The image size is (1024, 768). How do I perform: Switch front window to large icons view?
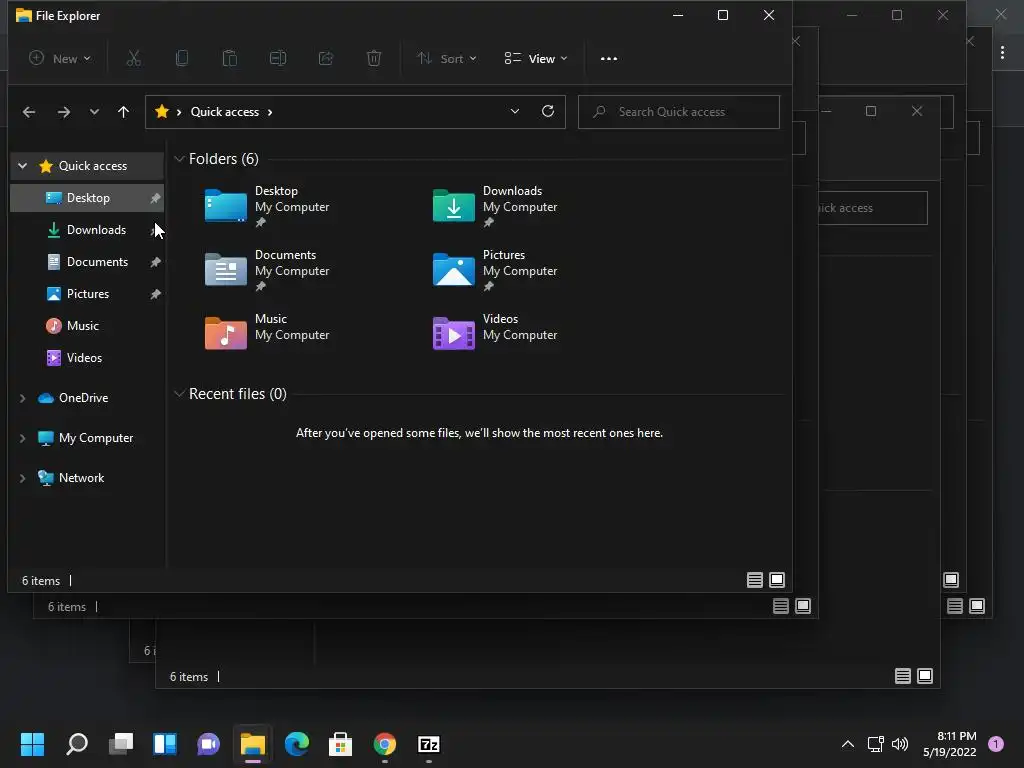[x=777, y=580]
